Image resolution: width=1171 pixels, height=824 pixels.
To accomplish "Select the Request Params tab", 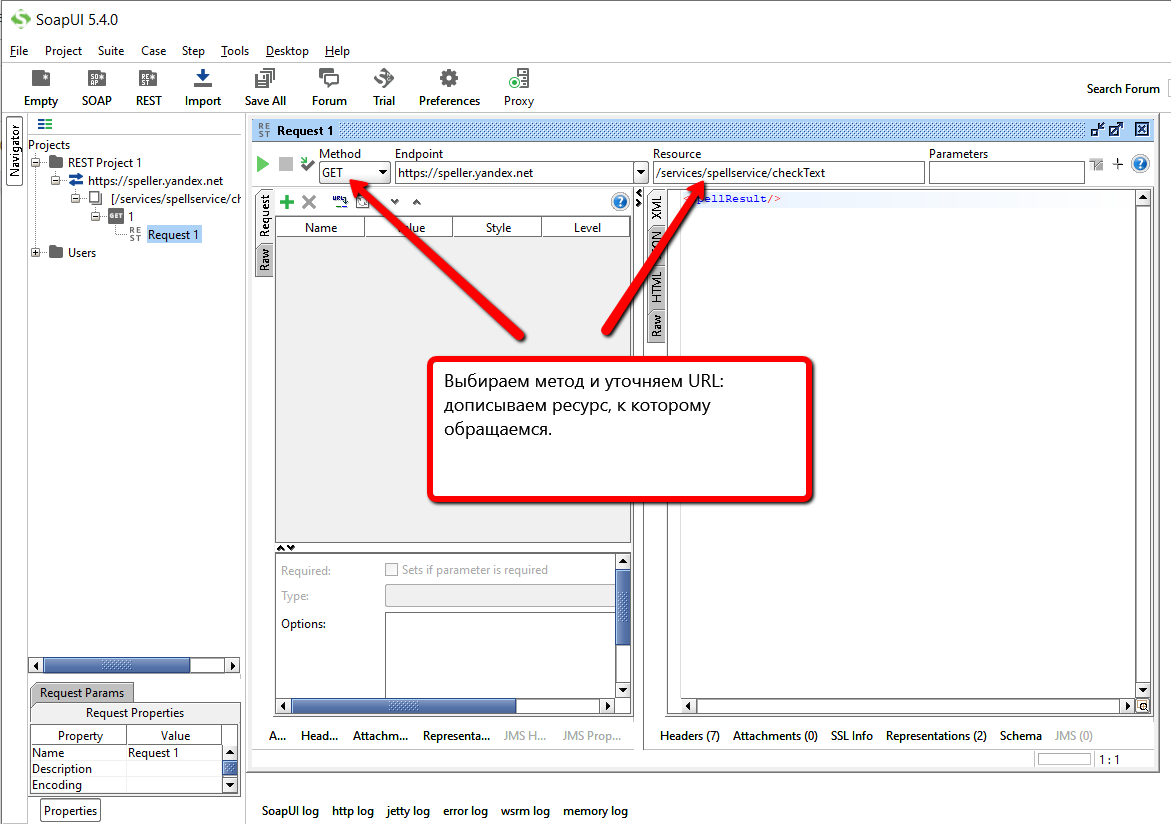I will 81,693.
